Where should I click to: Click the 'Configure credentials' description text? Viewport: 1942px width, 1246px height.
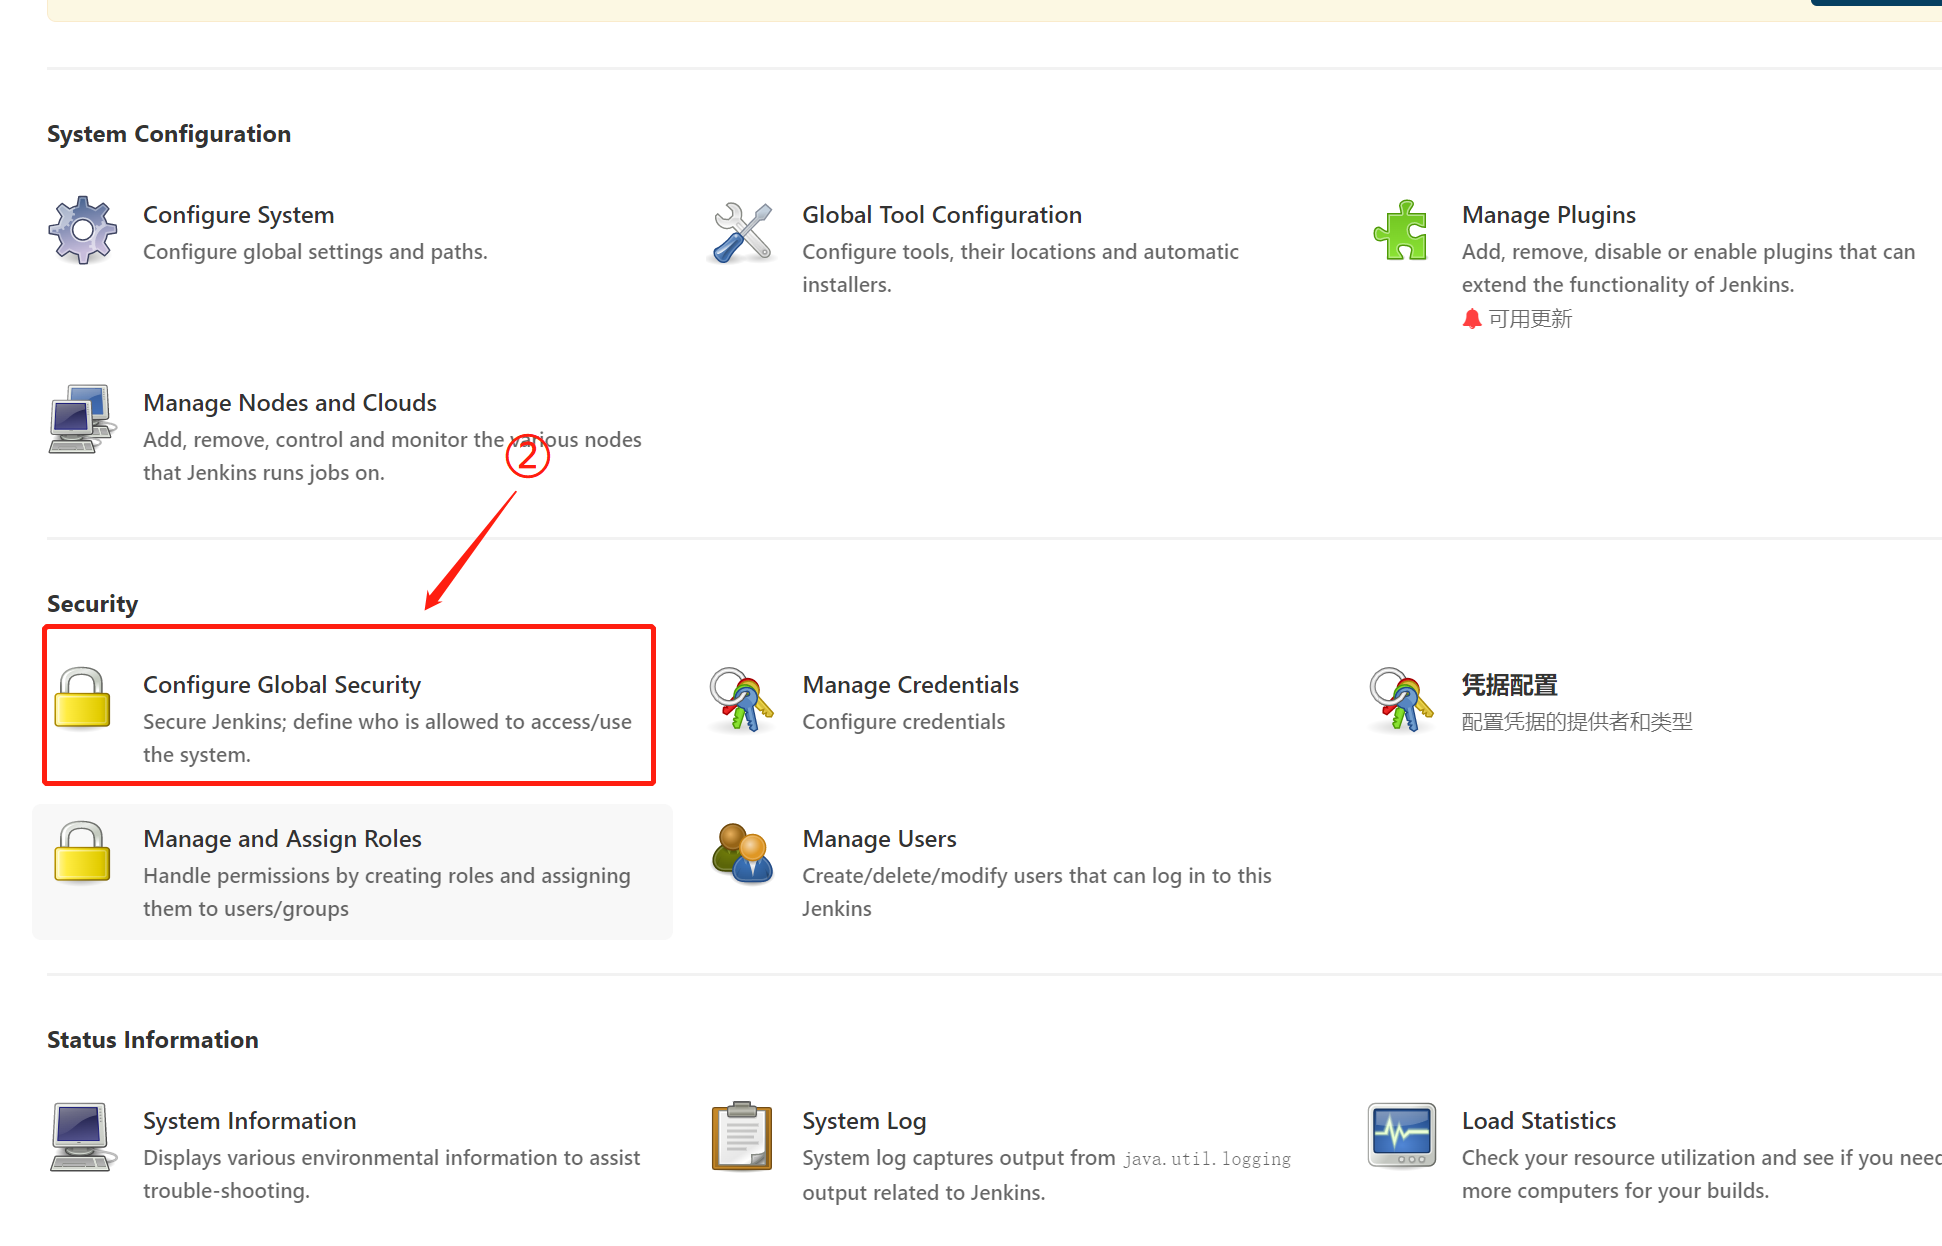(x=903, y=722)
